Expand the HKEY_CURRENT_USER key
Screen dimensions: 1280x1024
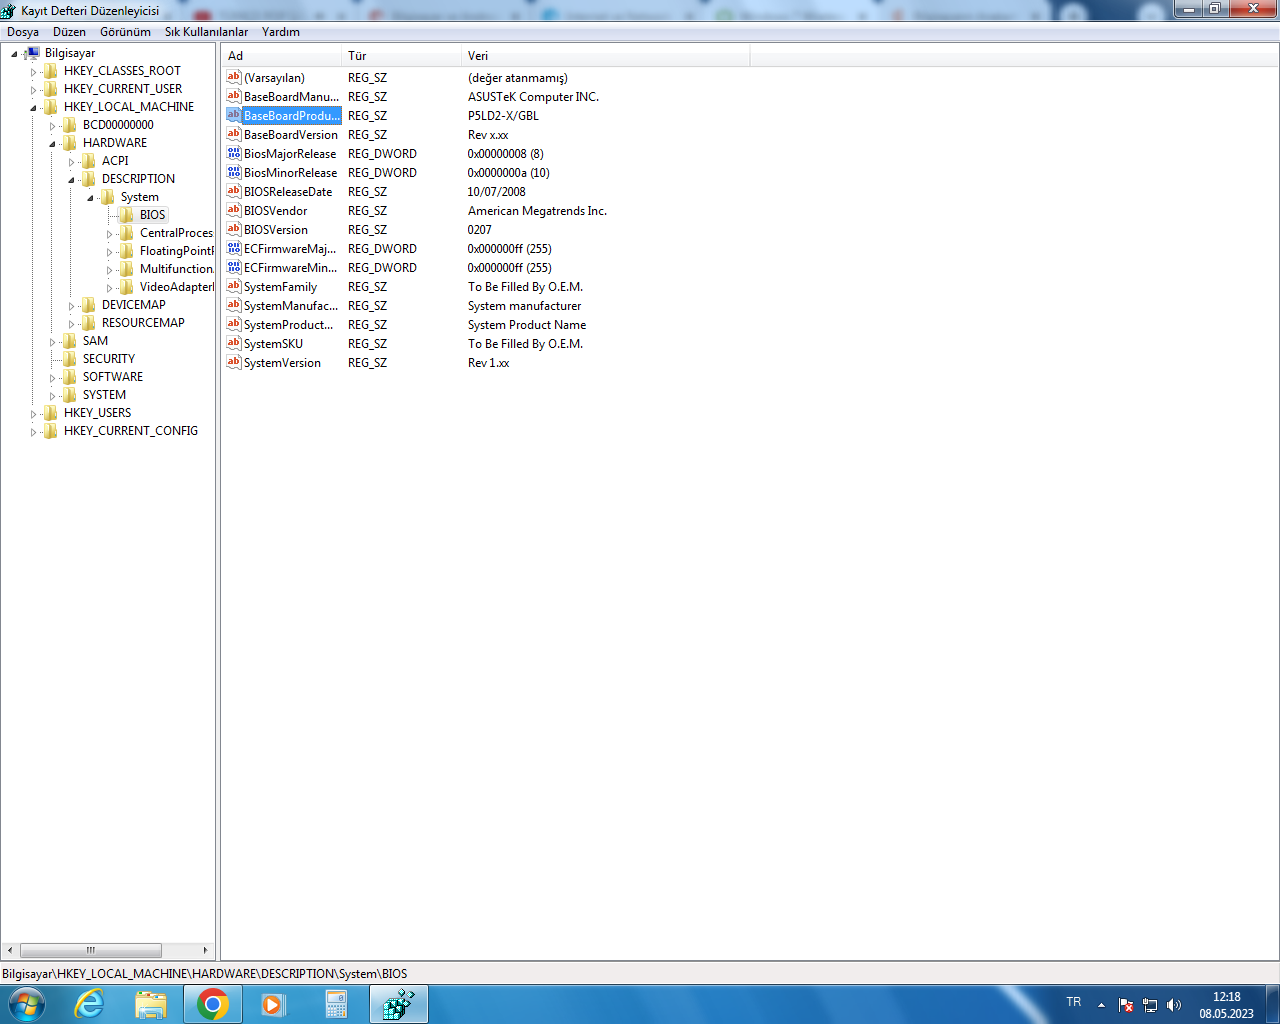click(x=33, y=90)
